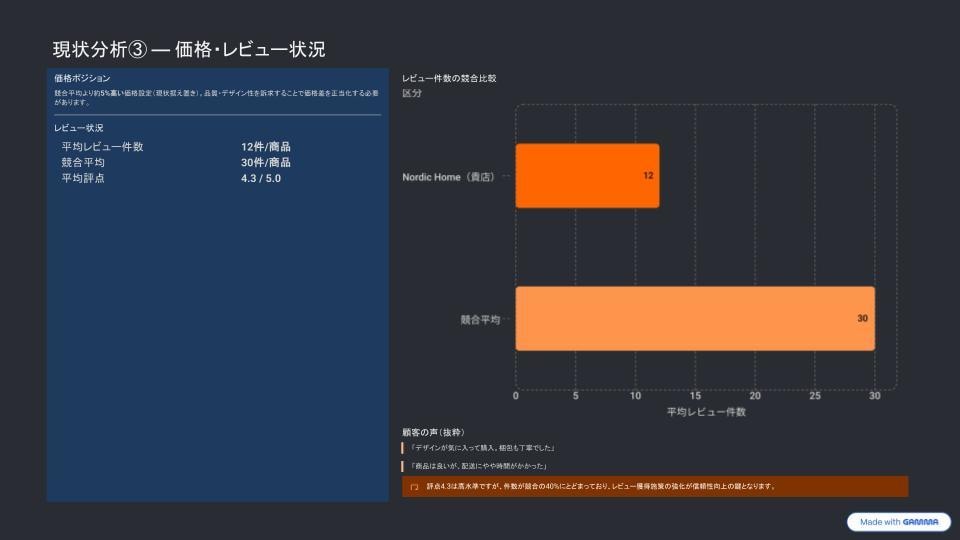Click the 区分 axis label
This screenshot has height=540, width=960.
[x=411, y=93]
